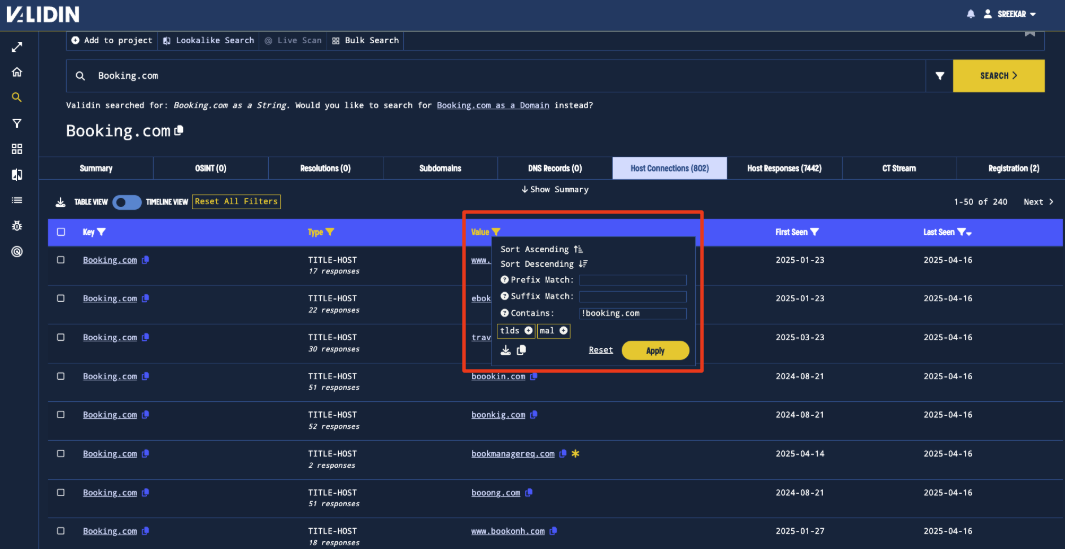Open the sidebar funnel filter icon
The height and width of the screenshot is (549, 1065).
pyautogui.click(x=17, y=123)
